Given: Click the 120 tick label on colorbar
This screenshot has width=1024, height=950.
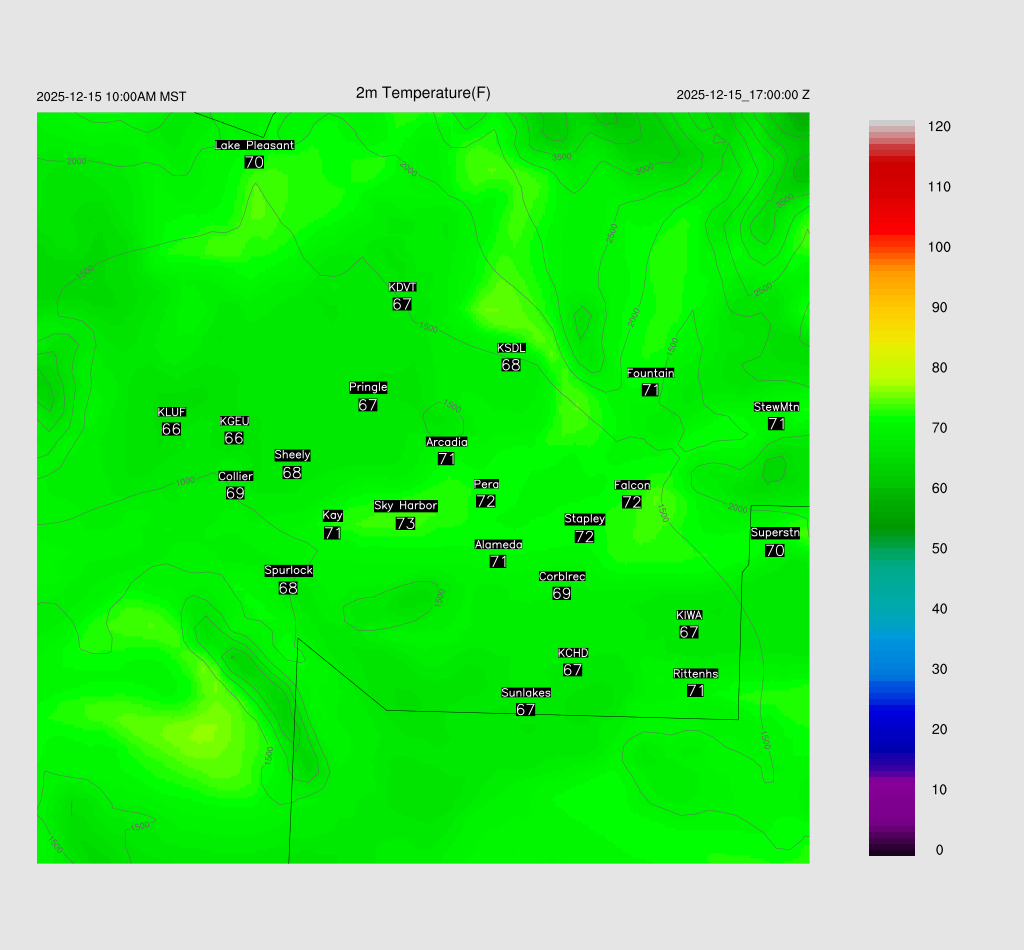Looking at the screenshot, I should (939, 127).
